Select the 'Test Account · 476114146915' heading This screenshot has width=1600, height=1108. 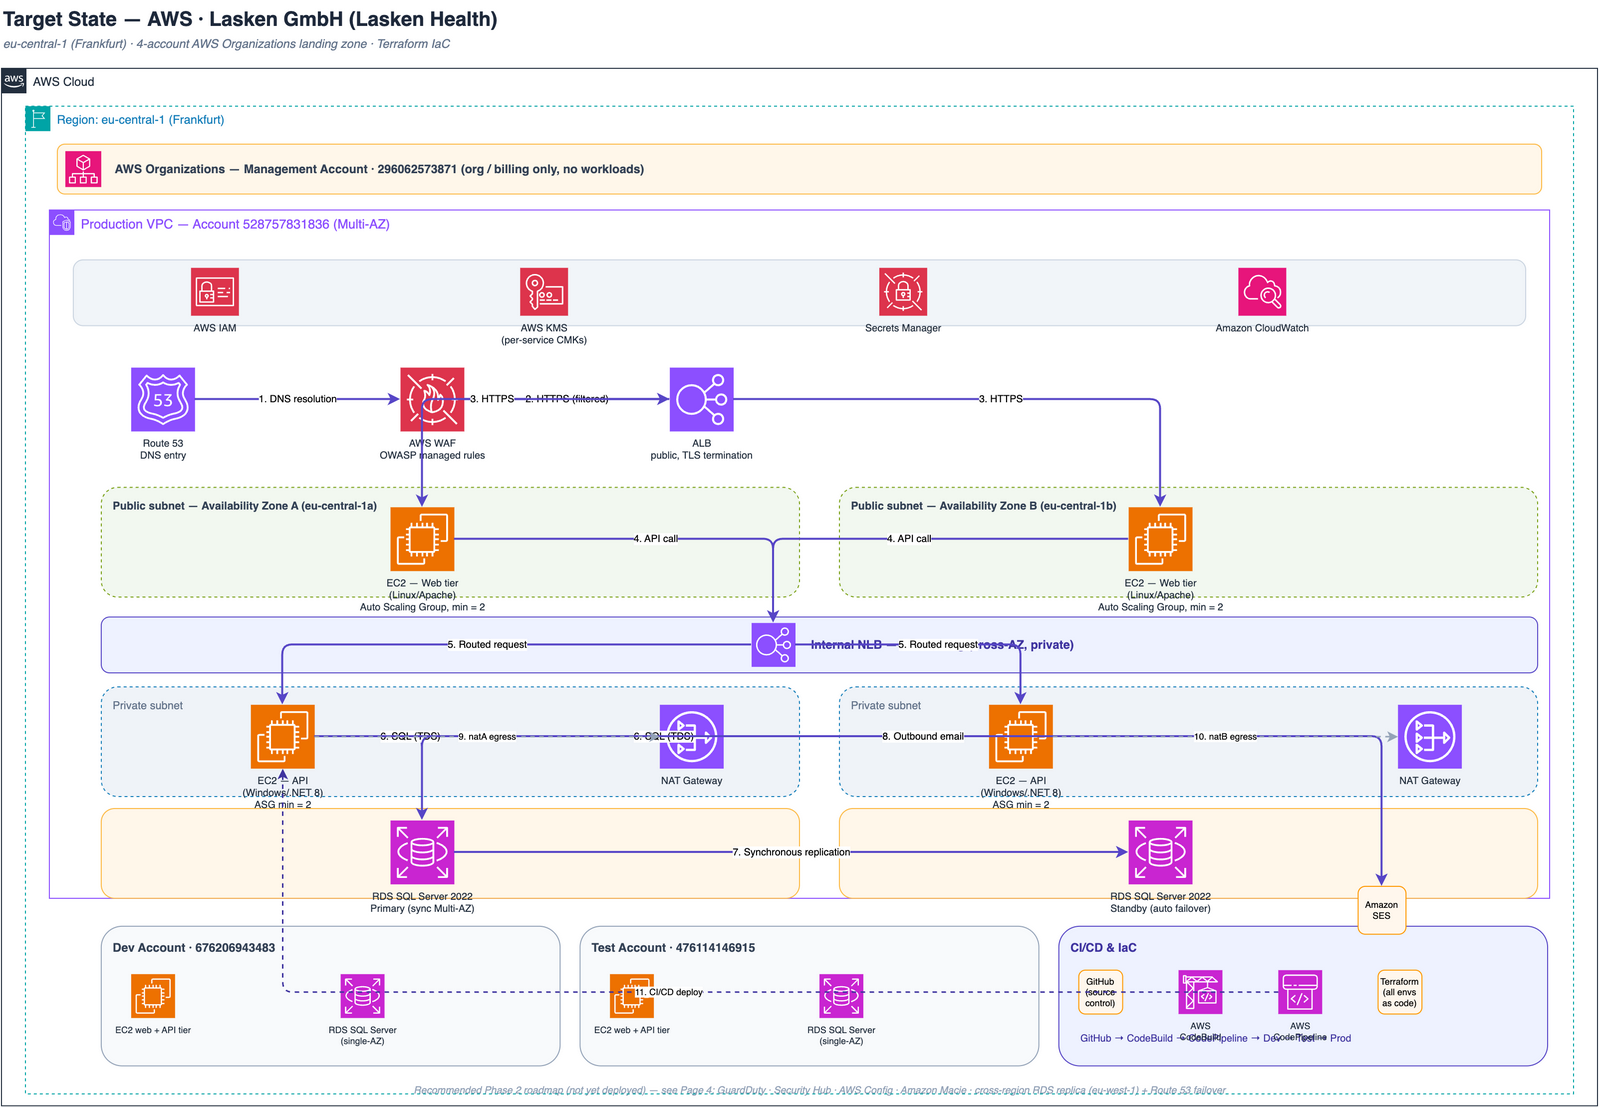click(x=673, y=948)
